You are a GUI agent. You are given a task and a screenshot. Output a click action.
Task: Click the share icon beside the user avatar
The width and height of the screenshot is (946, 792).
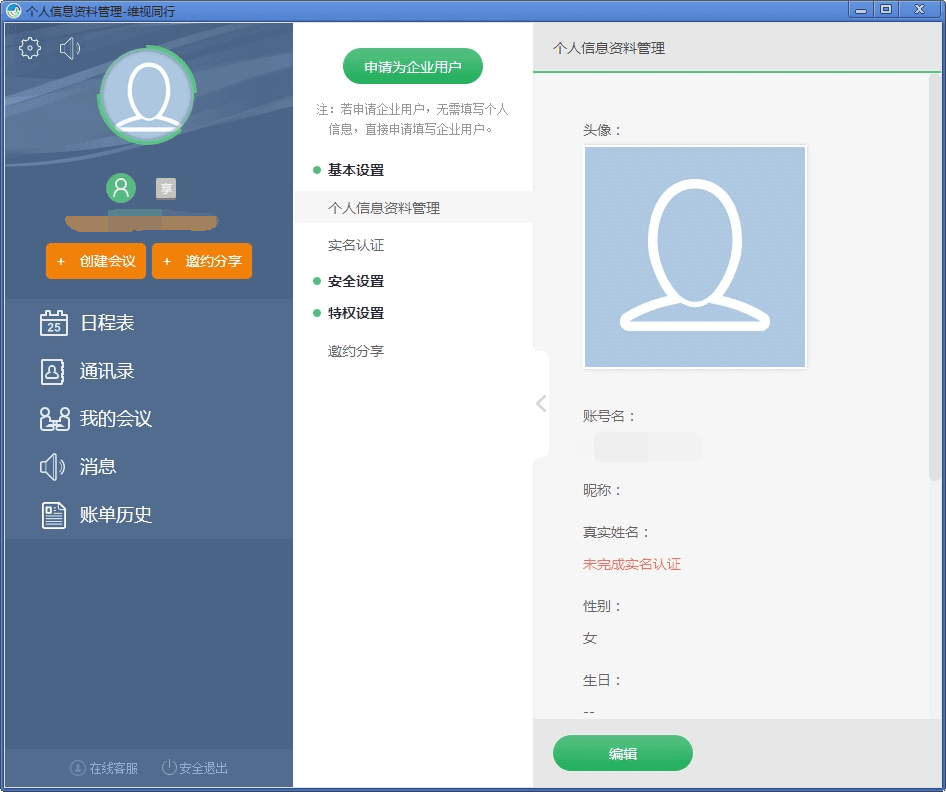pos(165,188)
